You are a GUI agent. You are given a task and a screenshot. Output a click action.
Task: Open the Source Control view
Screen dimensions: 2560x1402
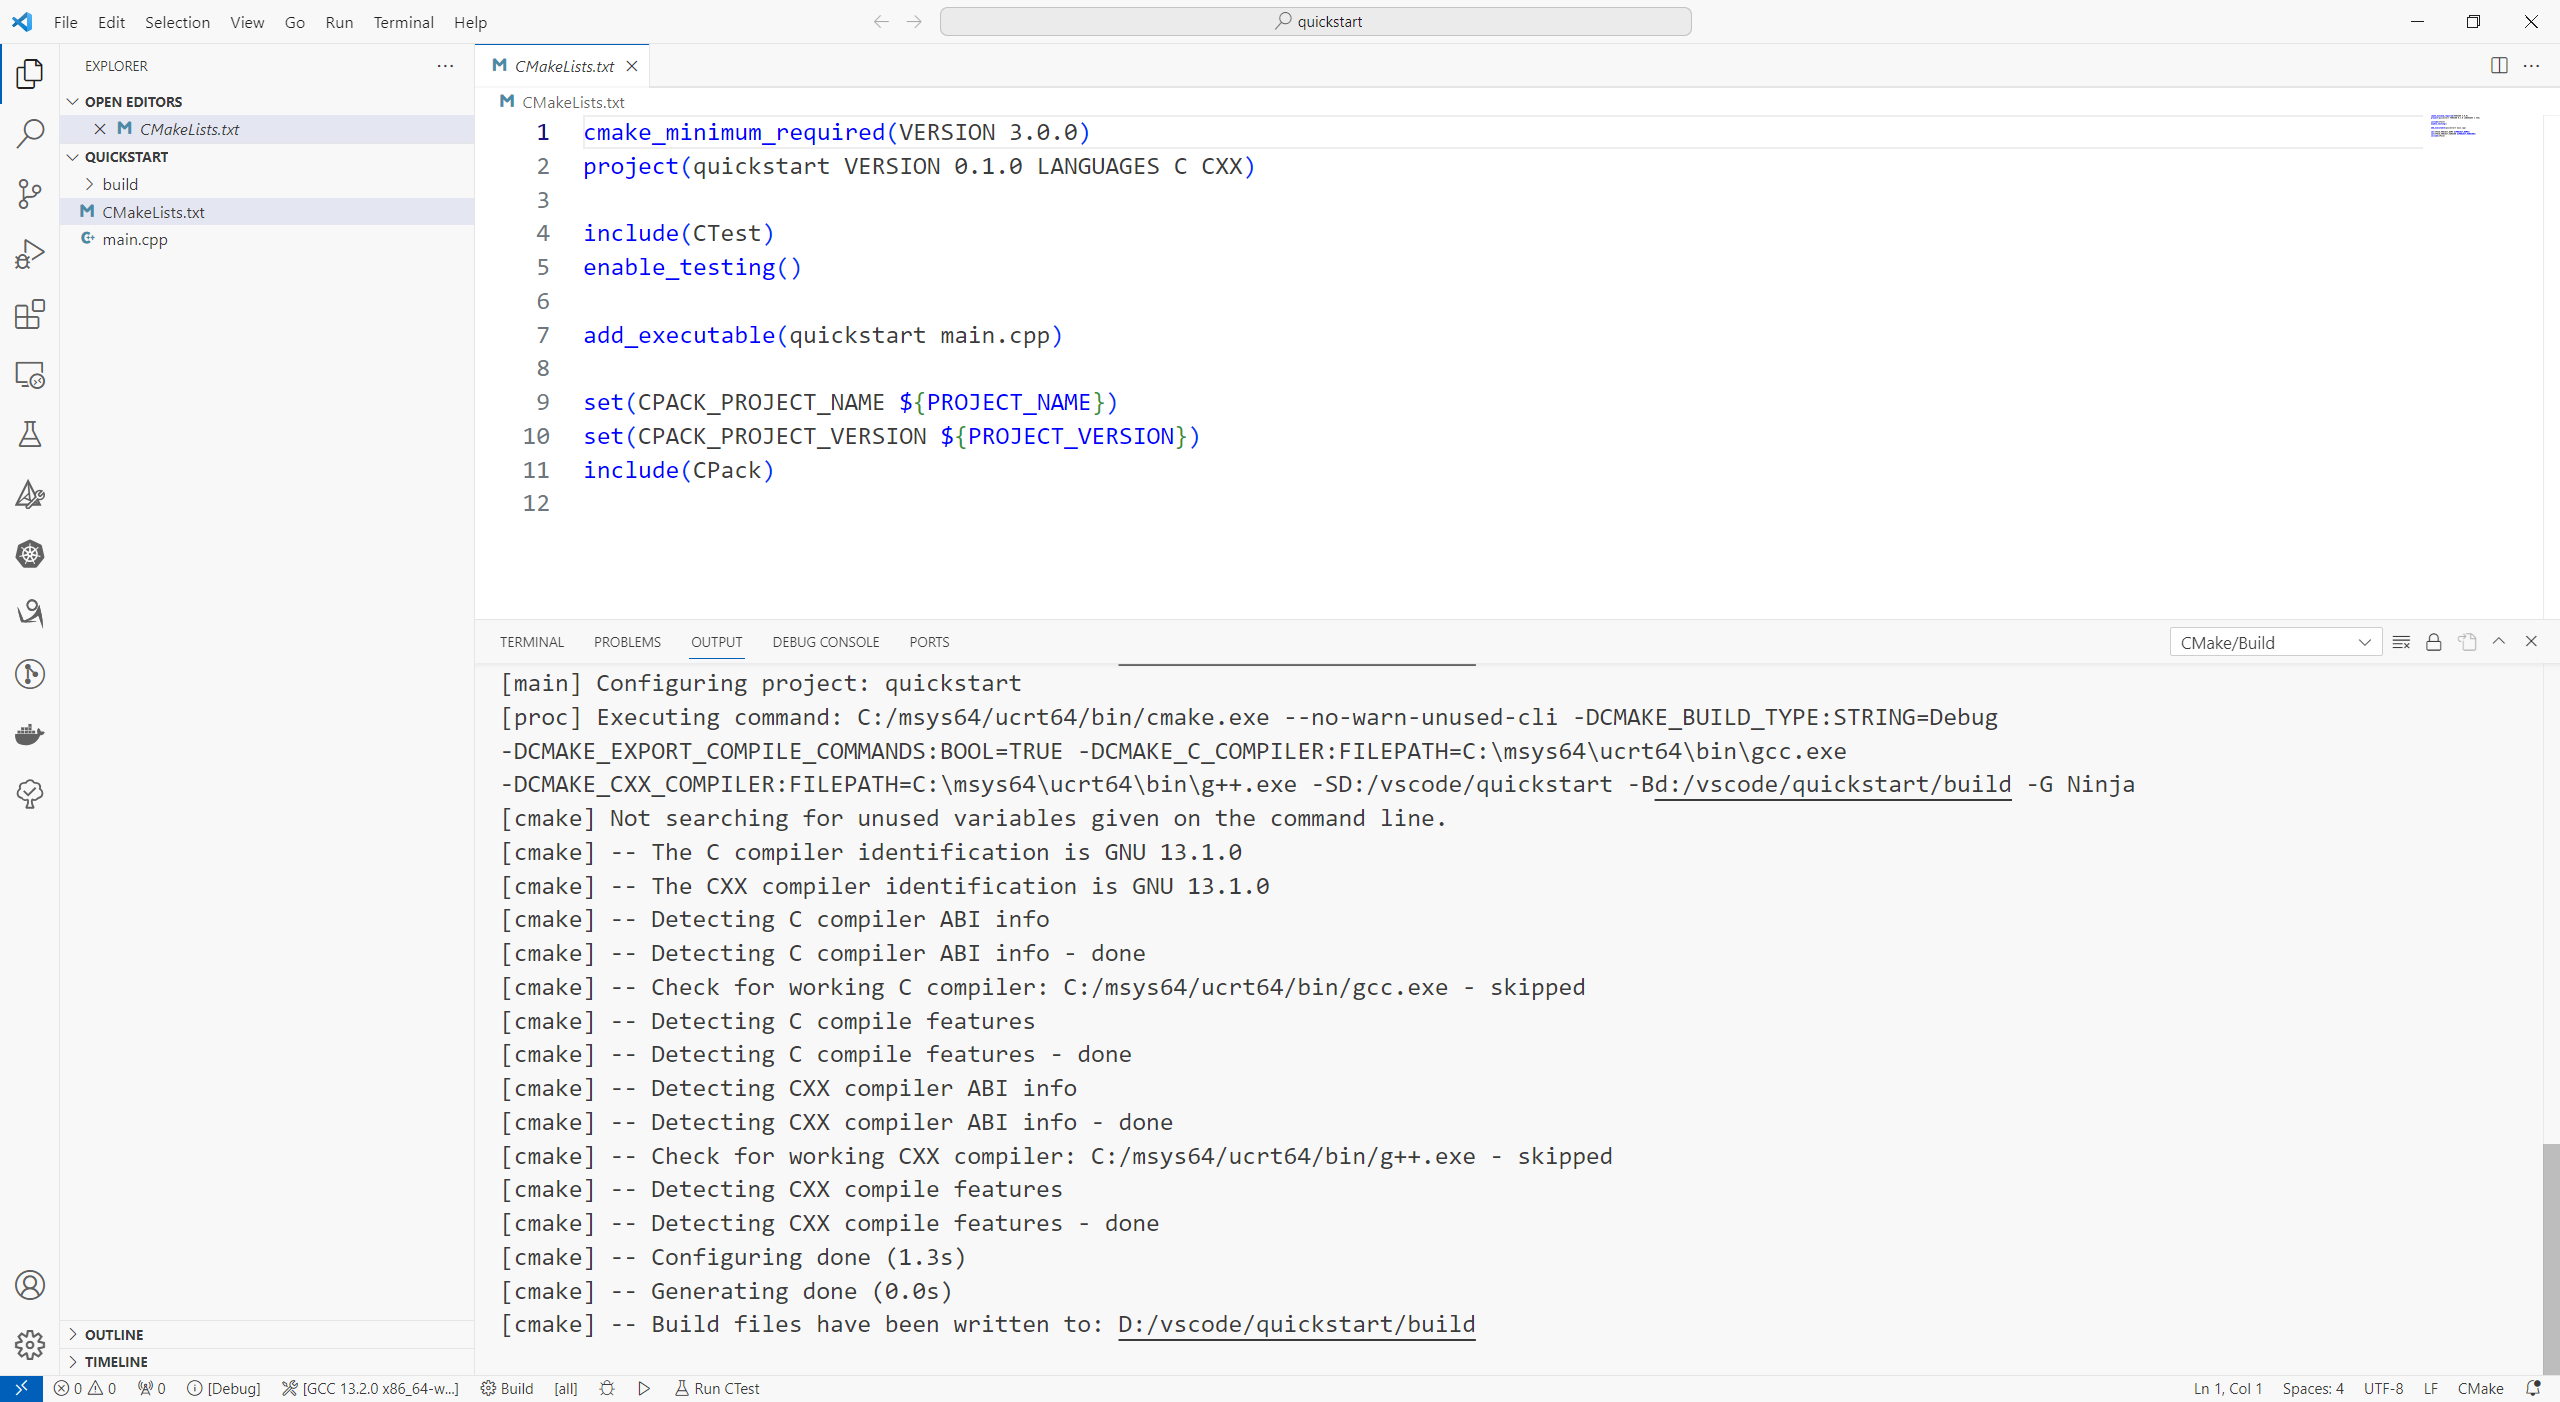click(x=30, y=194)
